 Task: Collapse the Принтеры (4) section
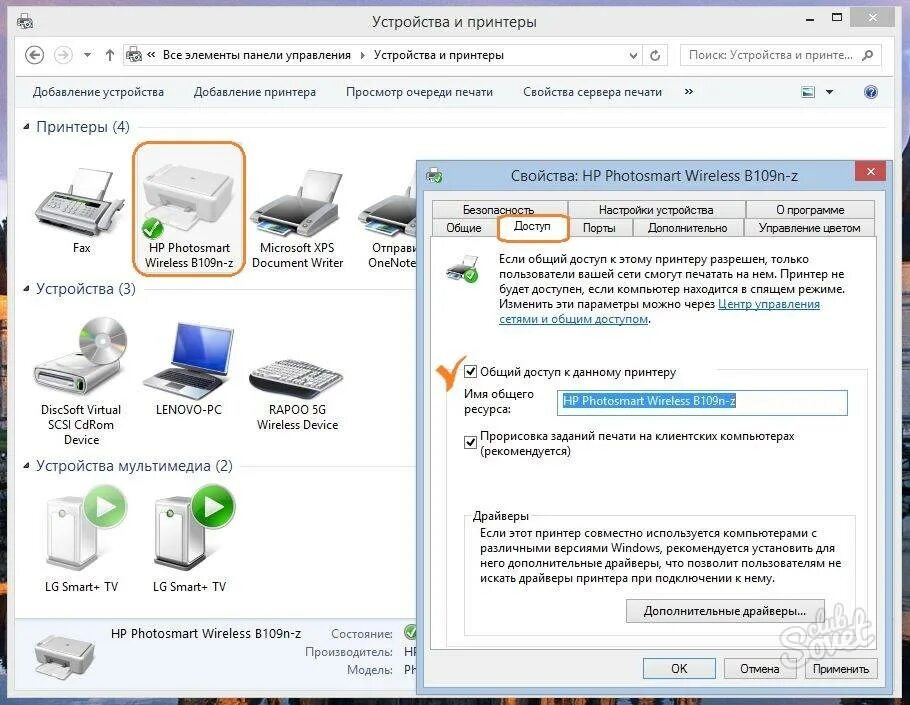tap(26, 127)
